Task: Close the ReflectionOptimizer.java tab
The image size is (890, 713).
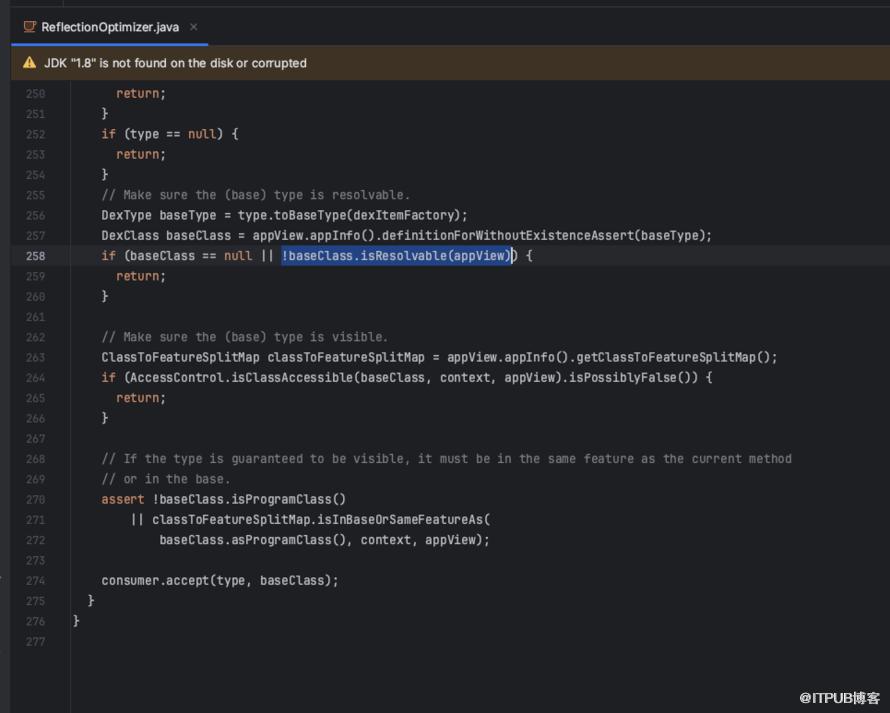Action: tap(193, 27)
